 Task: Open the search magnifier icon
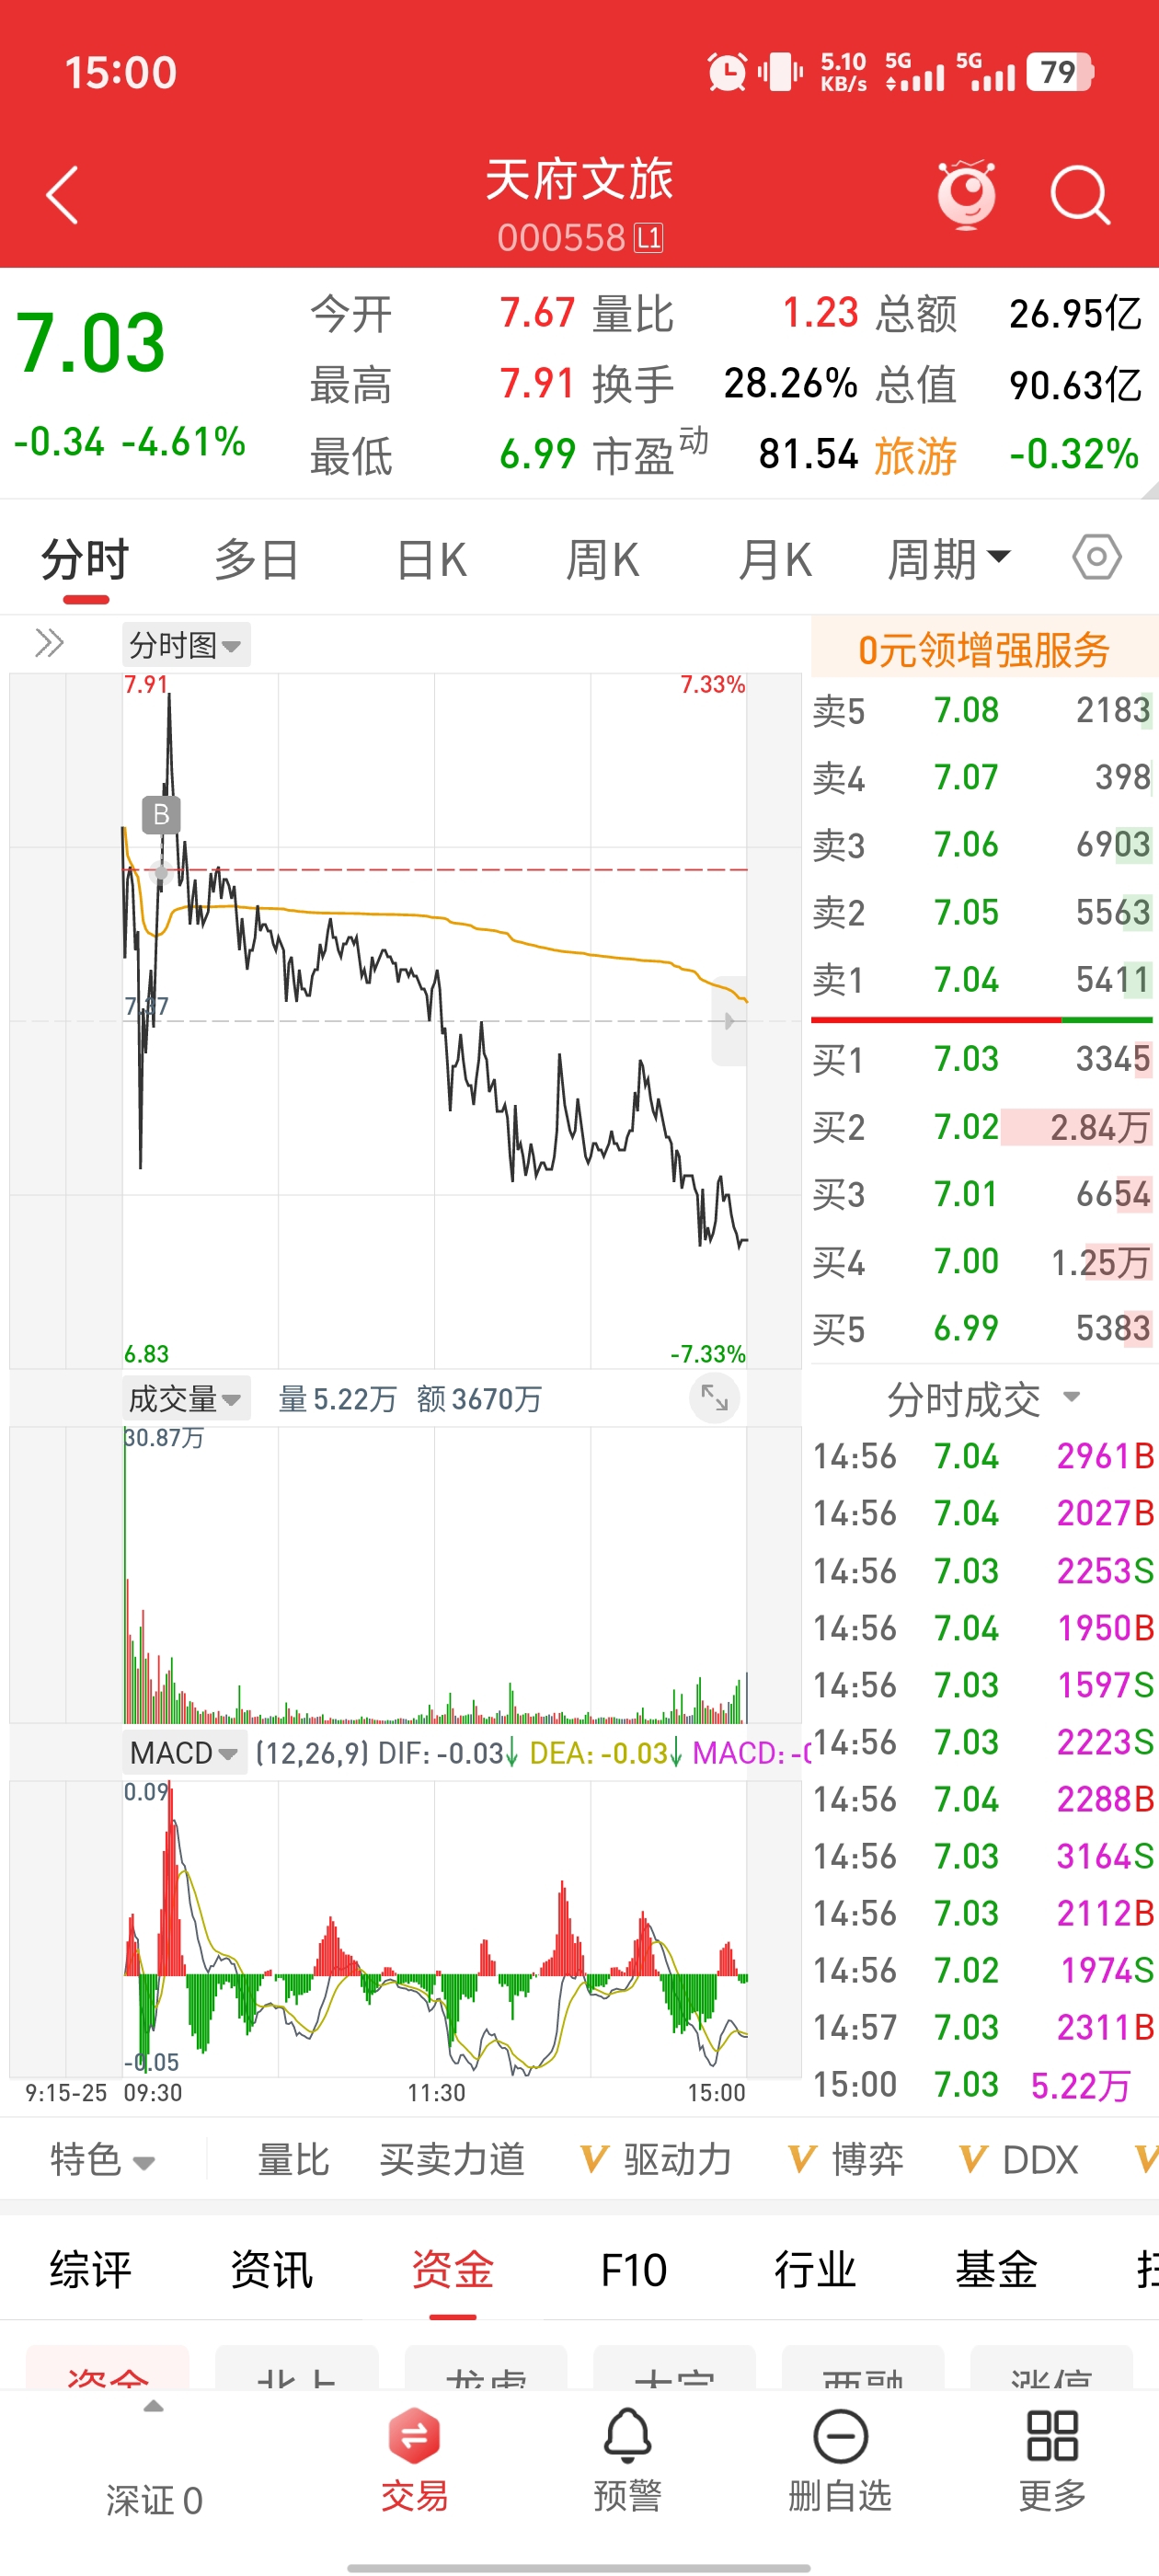[x=1081, y=195]
